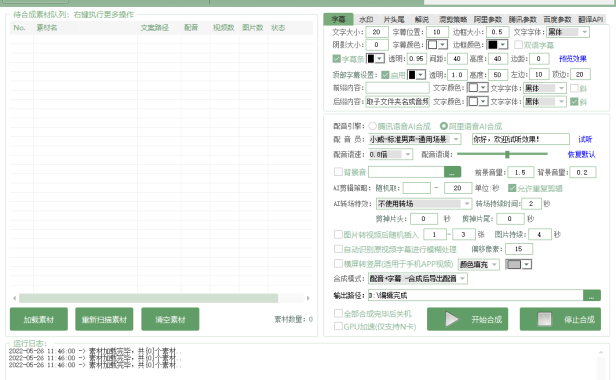
Task: Switch to the 腾讯参数 tab
Action: point(522,19)
